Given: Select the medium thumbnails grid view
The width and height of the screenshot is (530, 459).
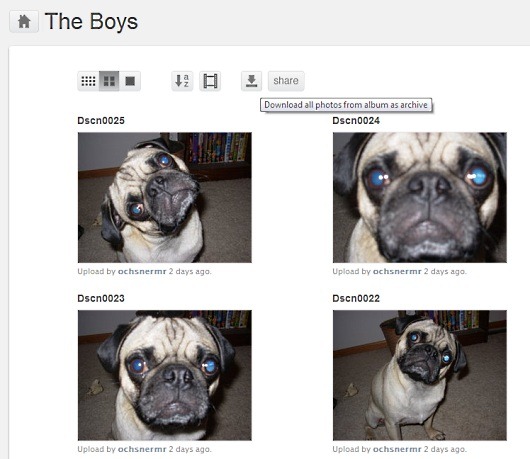Looking at the screenshot, I should coord(109,81).
